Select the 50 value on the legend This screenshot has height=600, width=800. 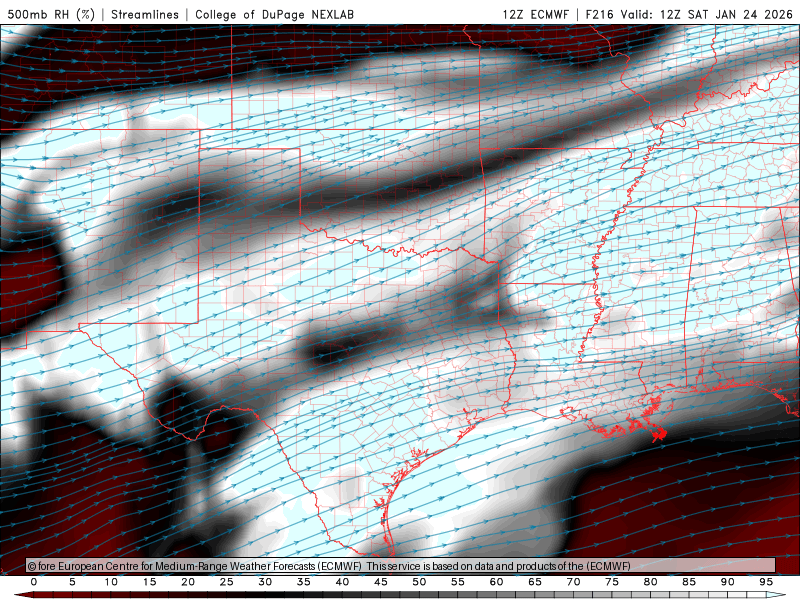(419, 582)
